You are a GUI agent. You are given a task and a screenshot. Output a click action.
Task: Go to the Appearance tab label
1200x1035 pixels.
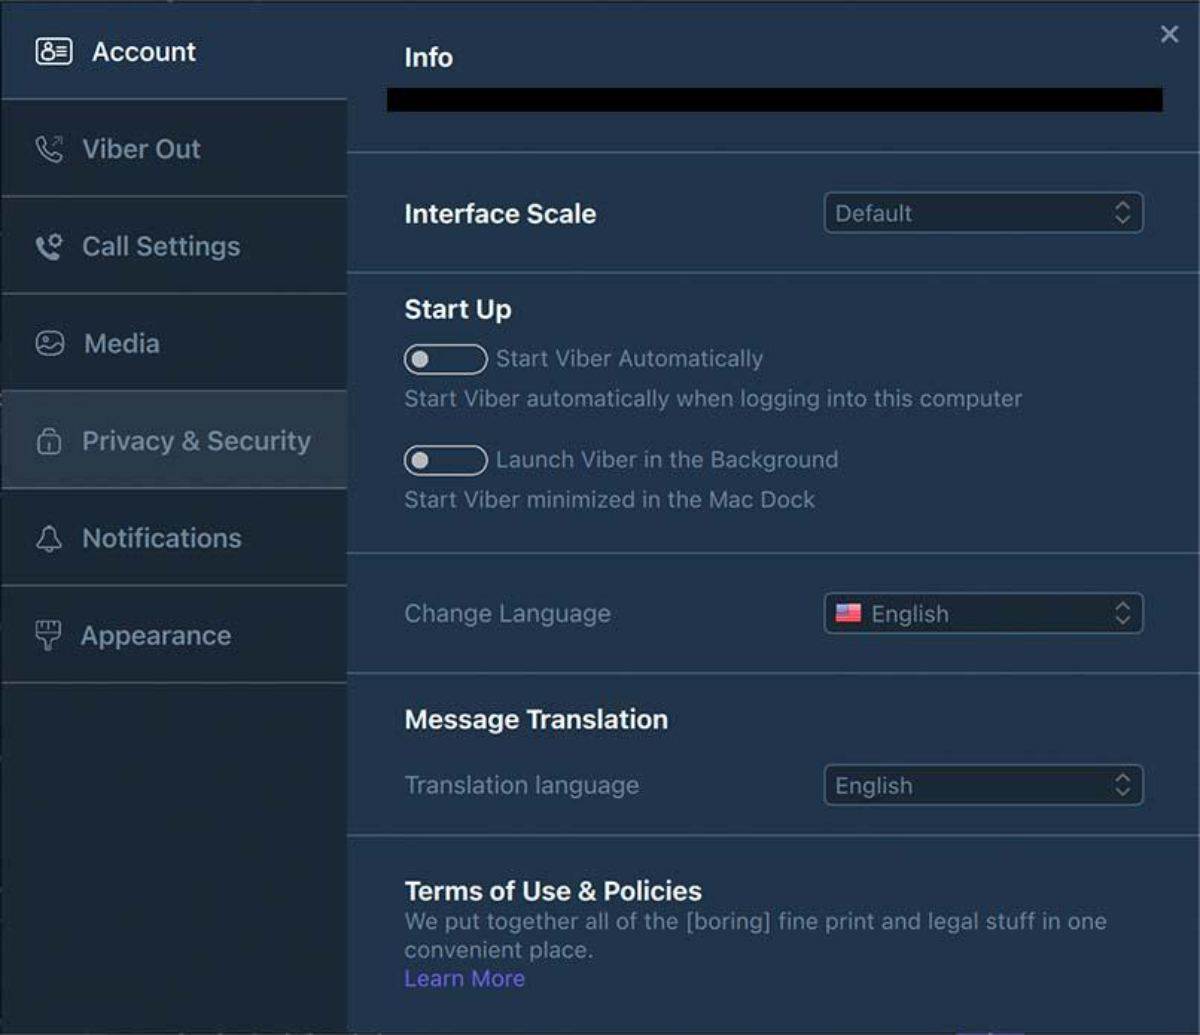coord(156,636)
